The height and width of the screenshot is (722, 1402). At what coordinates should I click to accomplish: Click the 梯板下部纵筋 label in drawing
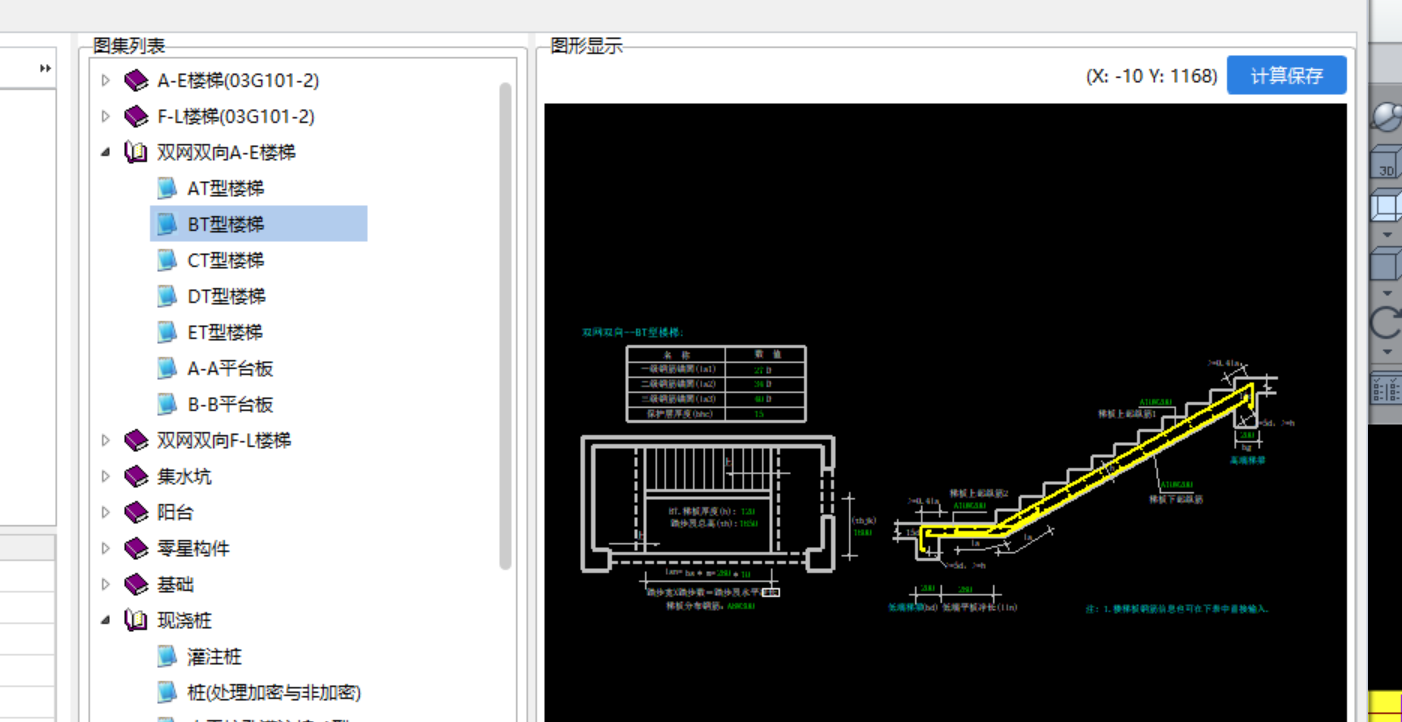point(1176,498)
